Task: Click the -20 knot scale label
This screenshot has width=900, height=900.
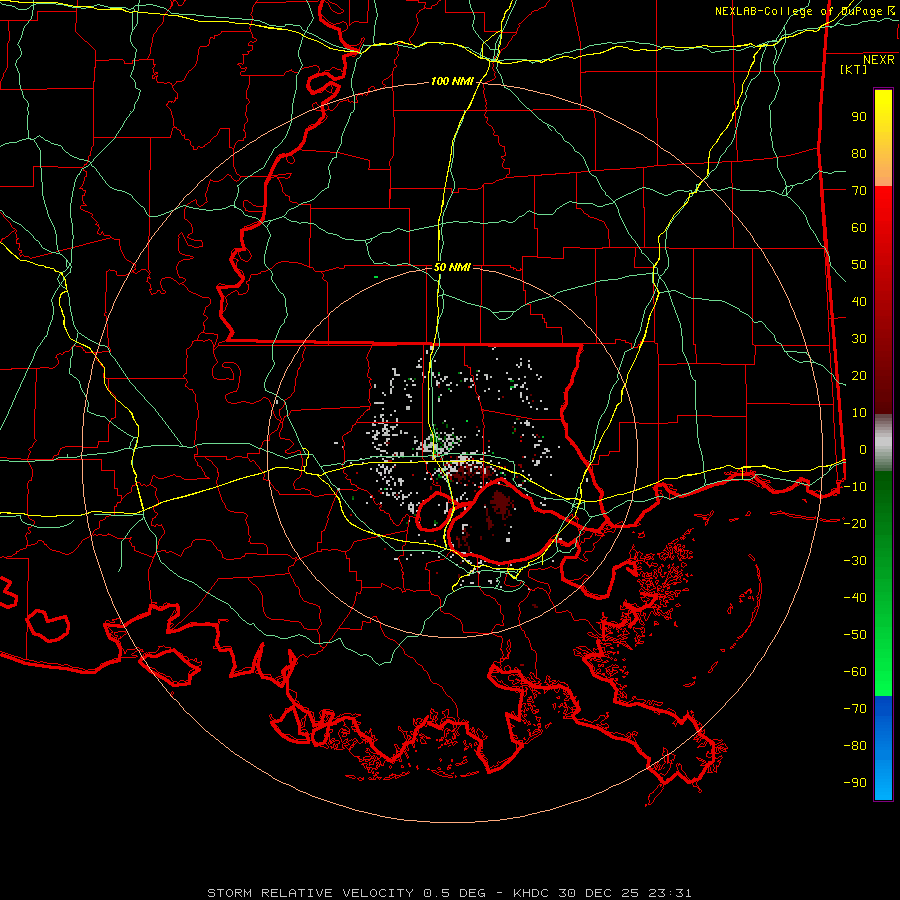Action: tap(855, 524)
